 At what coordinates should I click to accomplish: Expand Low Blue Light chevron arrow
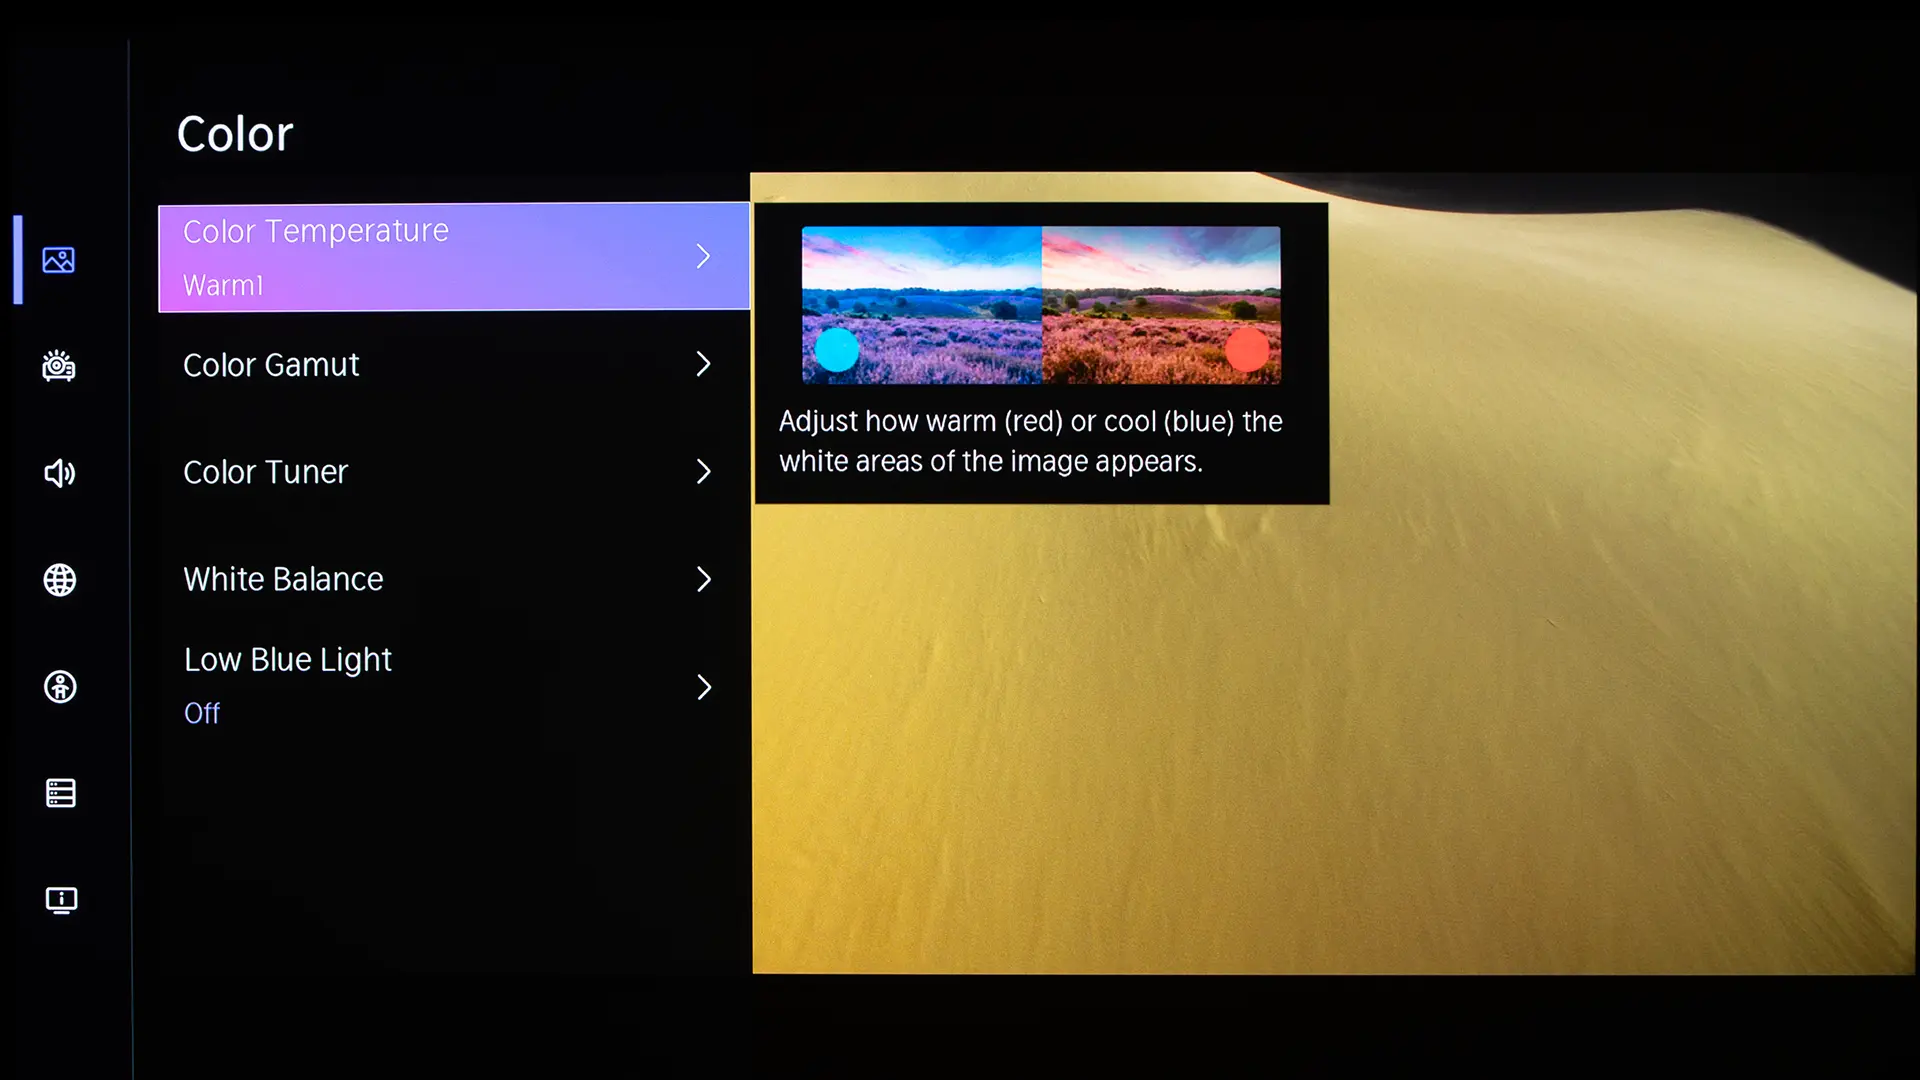point(703,687)
